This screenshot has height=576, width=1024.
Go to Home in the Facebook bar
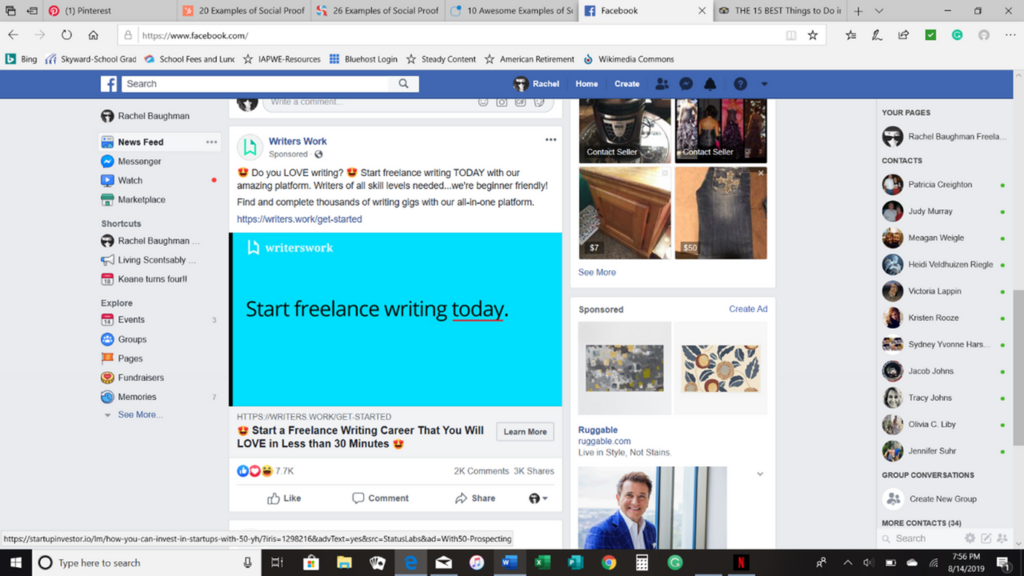586,84
